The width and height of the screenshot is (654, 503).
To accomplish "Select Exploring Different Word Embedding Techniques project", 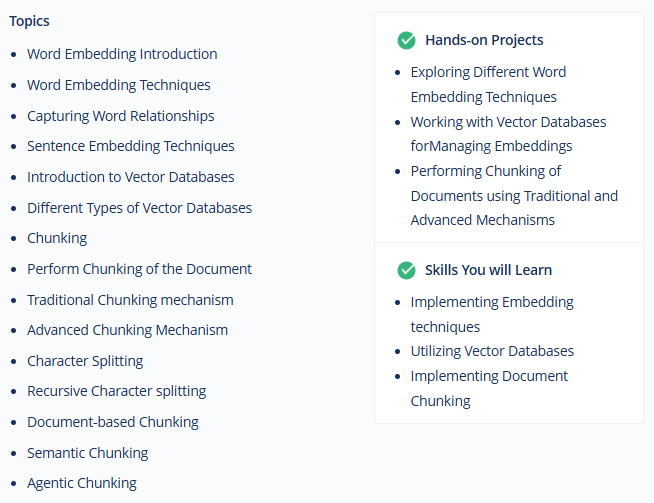I will (x=488, y=85).
